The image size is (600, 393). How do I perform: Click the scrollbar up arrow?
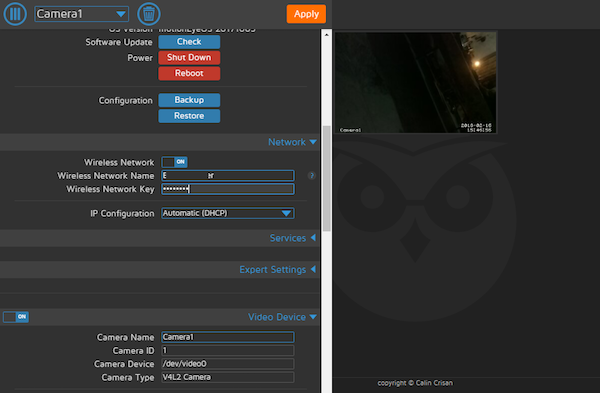click(326, 34)
